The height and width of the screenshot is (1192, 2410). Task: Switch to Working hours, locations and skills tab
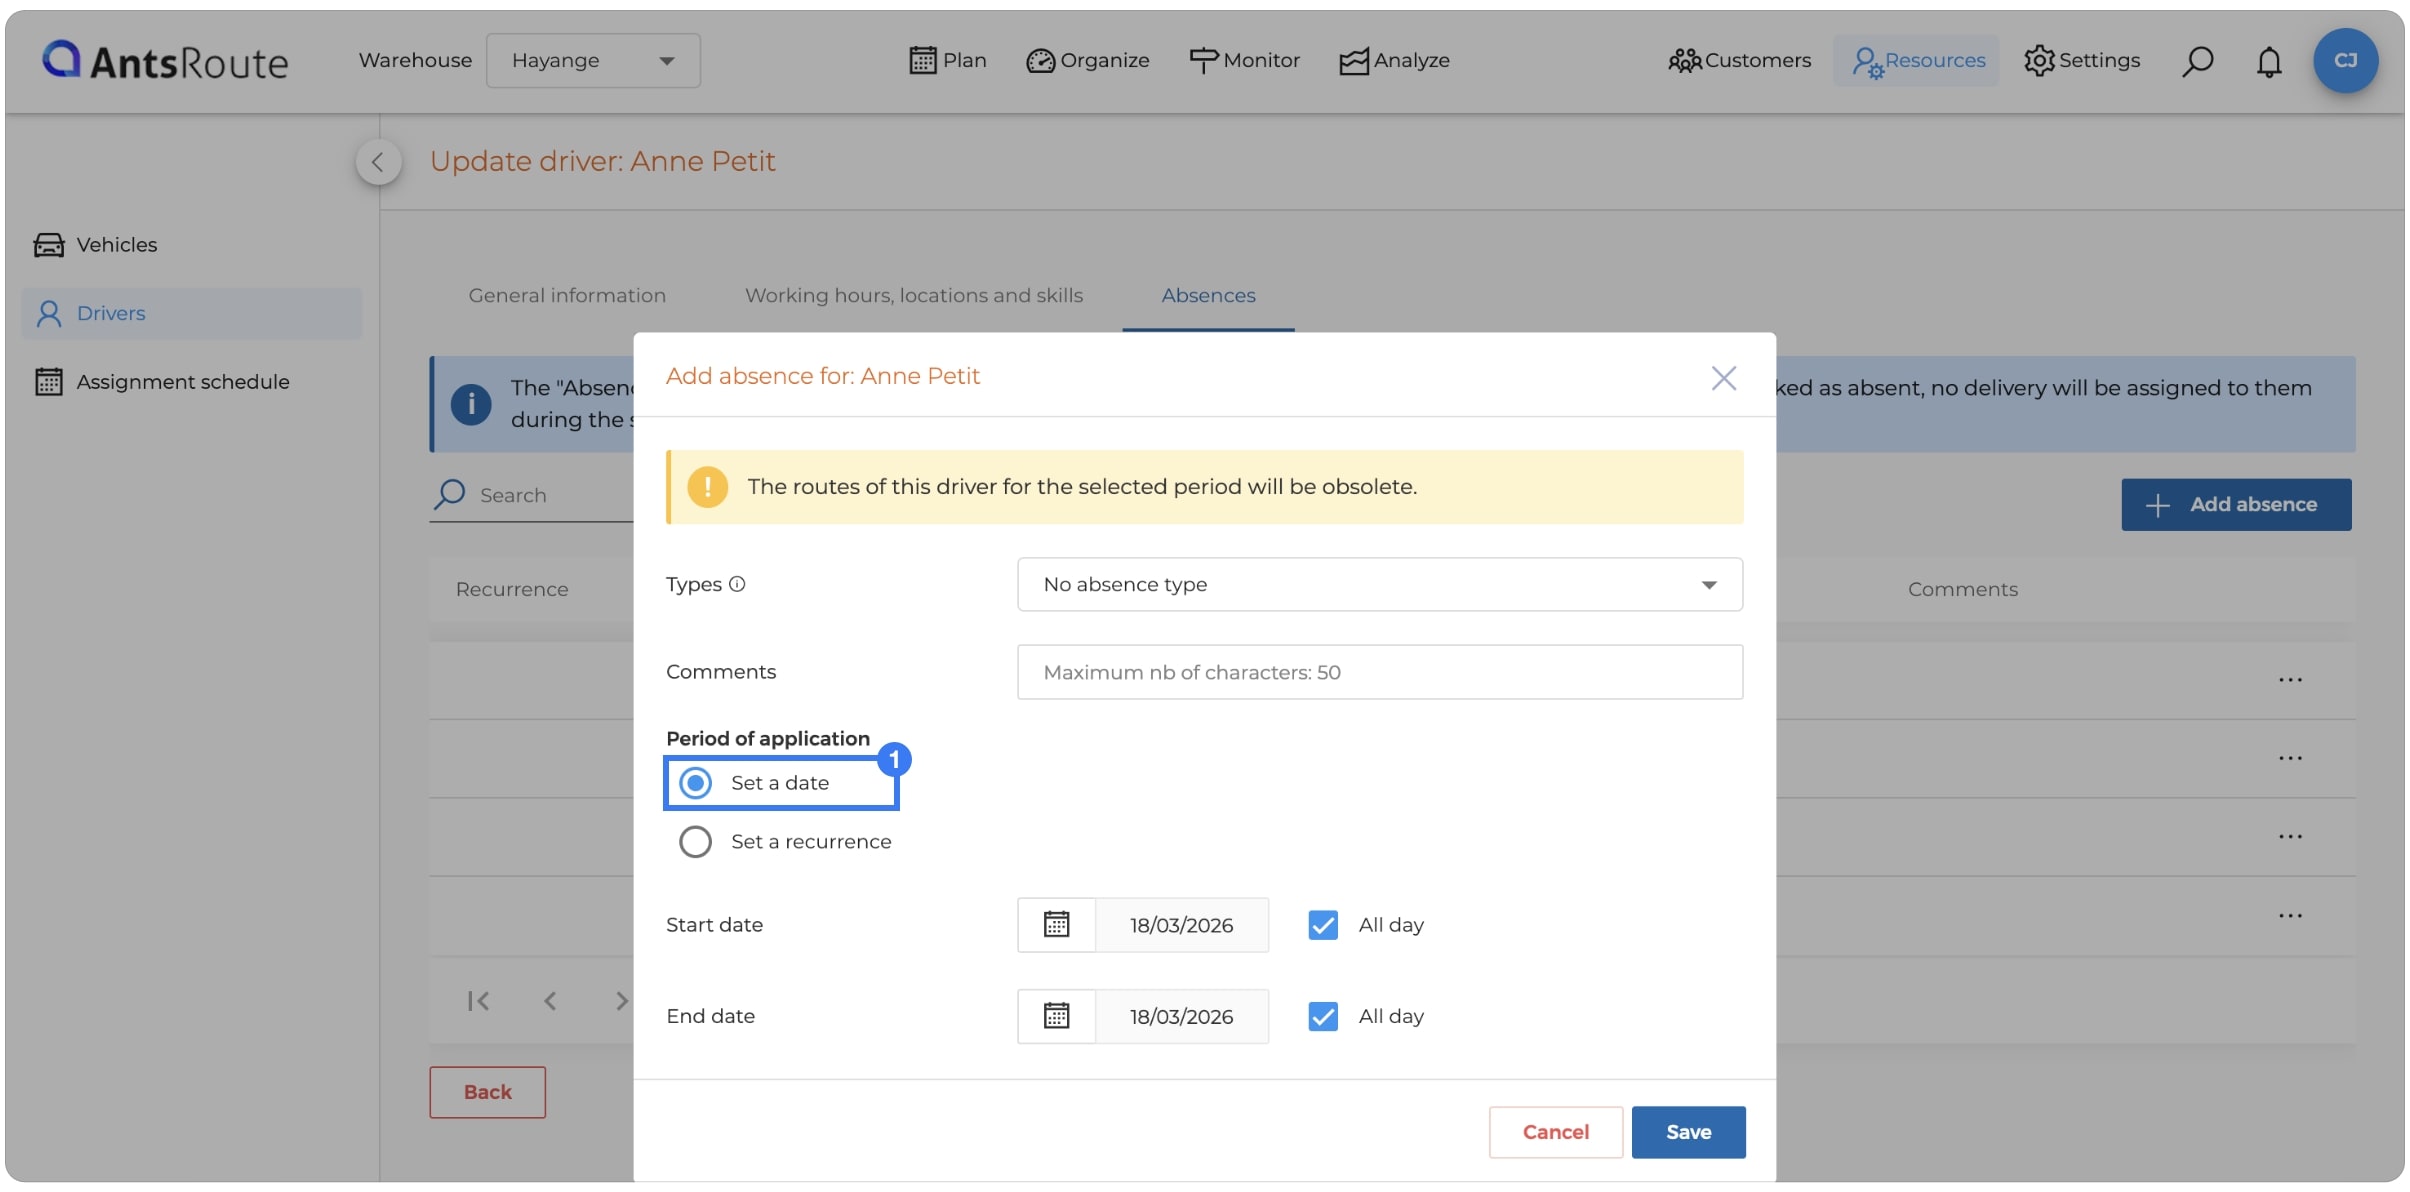pyautogui.click(x=914, y=295)
